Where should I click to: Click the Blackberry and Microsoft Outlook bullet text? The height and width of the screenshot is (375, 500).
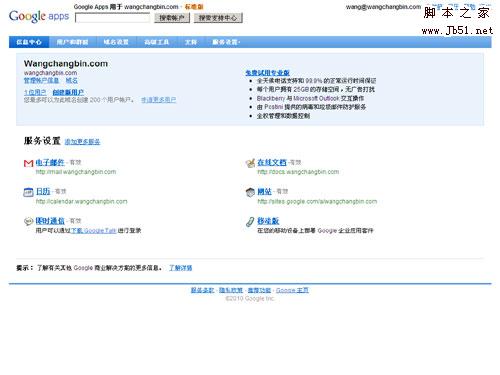click(x=310, y=98)
